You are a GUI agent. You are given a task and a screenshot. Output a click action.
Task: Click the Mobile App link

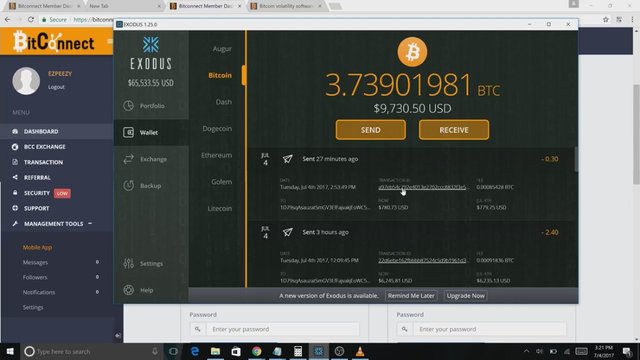pos(37,247)
